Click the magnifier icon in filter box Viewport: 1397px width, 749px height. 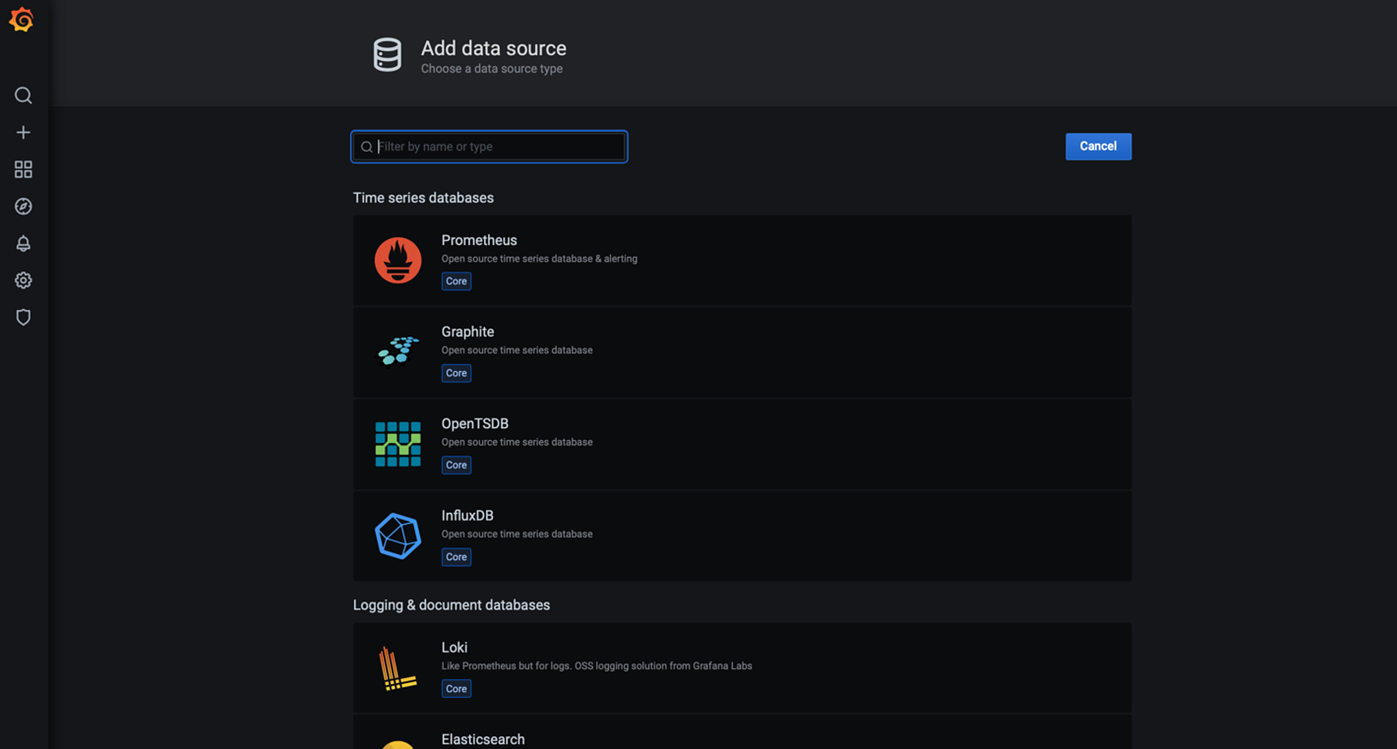click(x=367, y=147)
